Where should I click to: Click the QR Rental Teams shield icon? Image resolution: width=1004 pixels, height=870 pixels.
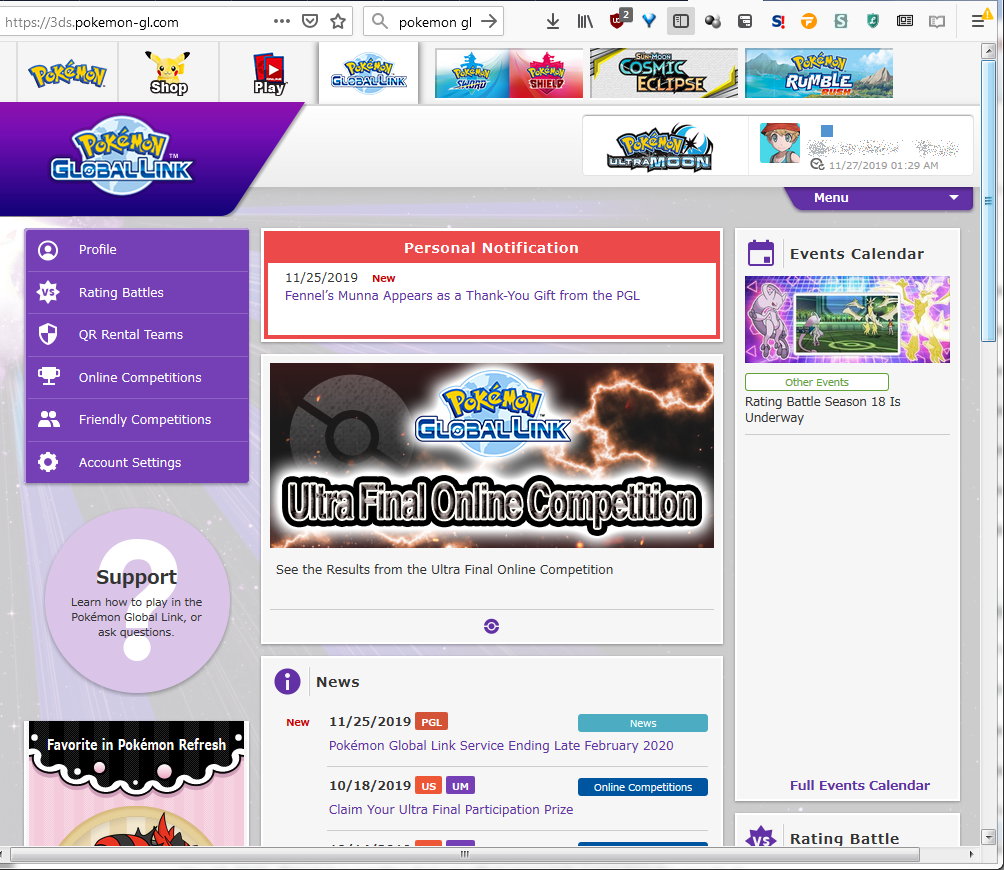48,334
